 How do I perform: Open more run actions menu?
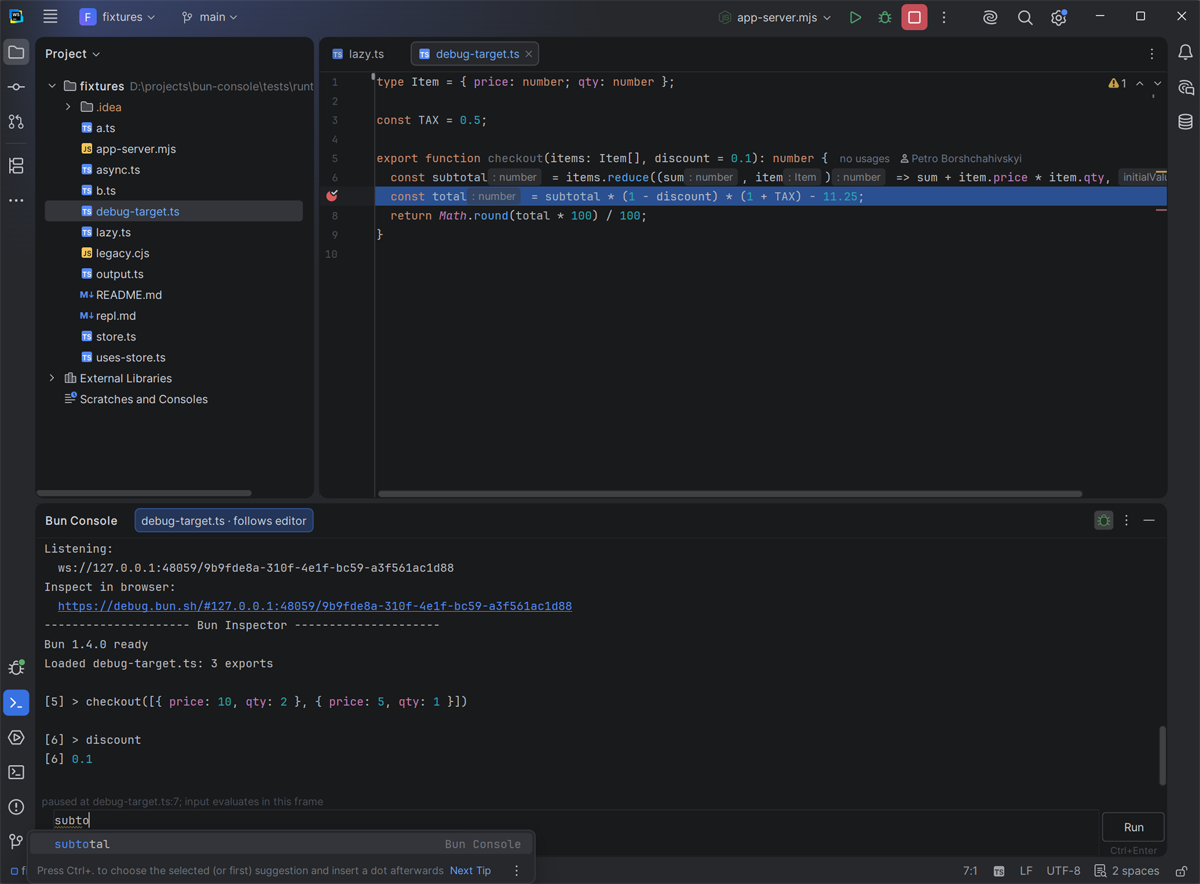(944, 17)
